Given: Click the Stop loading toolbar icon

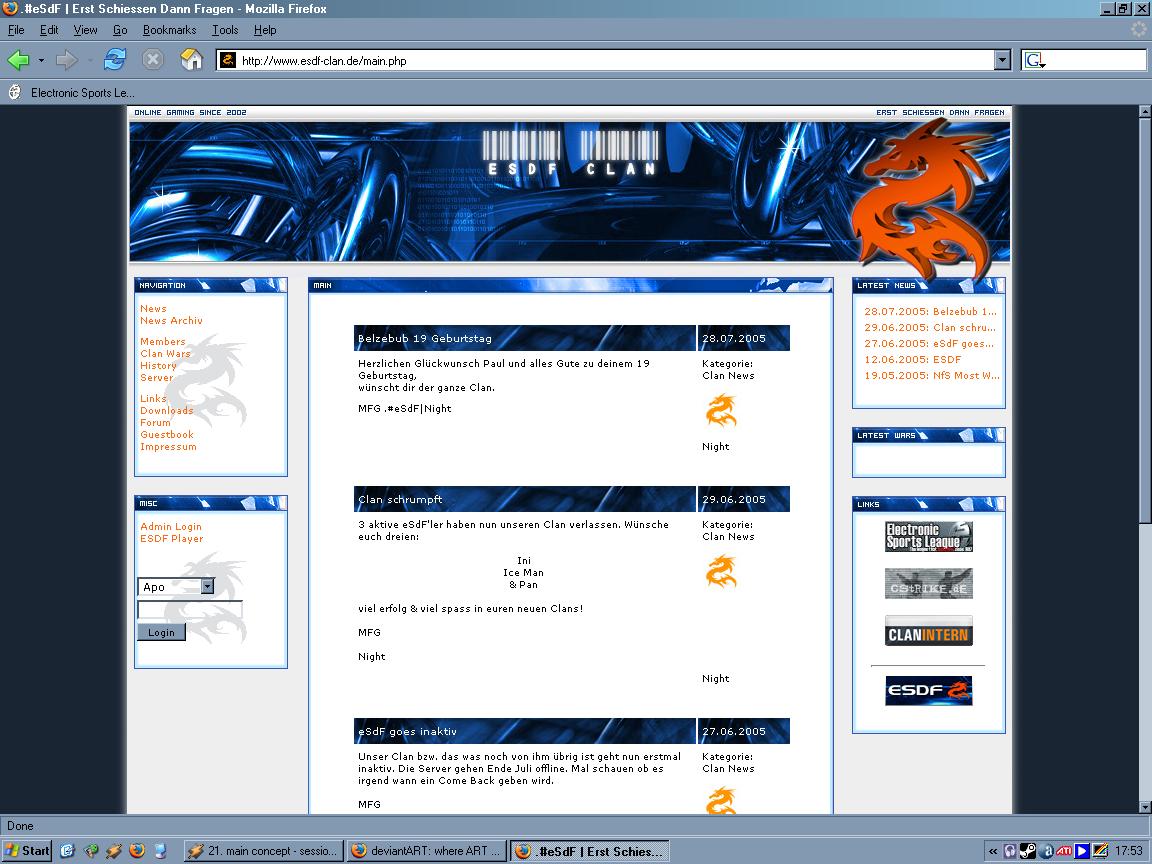Looking at the screenshot, I should click(x=152, y=60).
